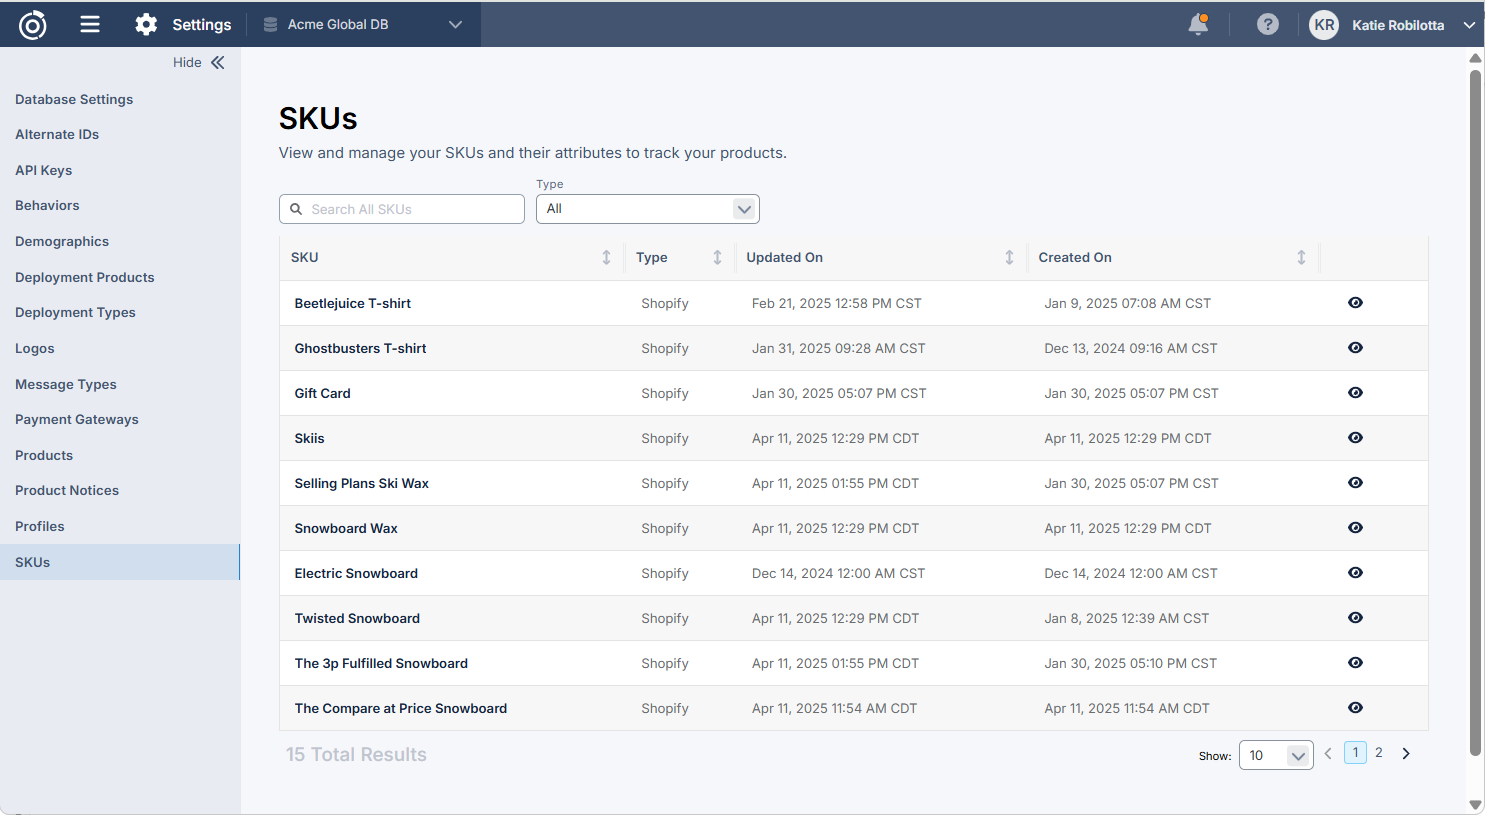The image size is (1485, 815).
Task: Sort table by SKU column arrows
Action: [x=606, y=258]
